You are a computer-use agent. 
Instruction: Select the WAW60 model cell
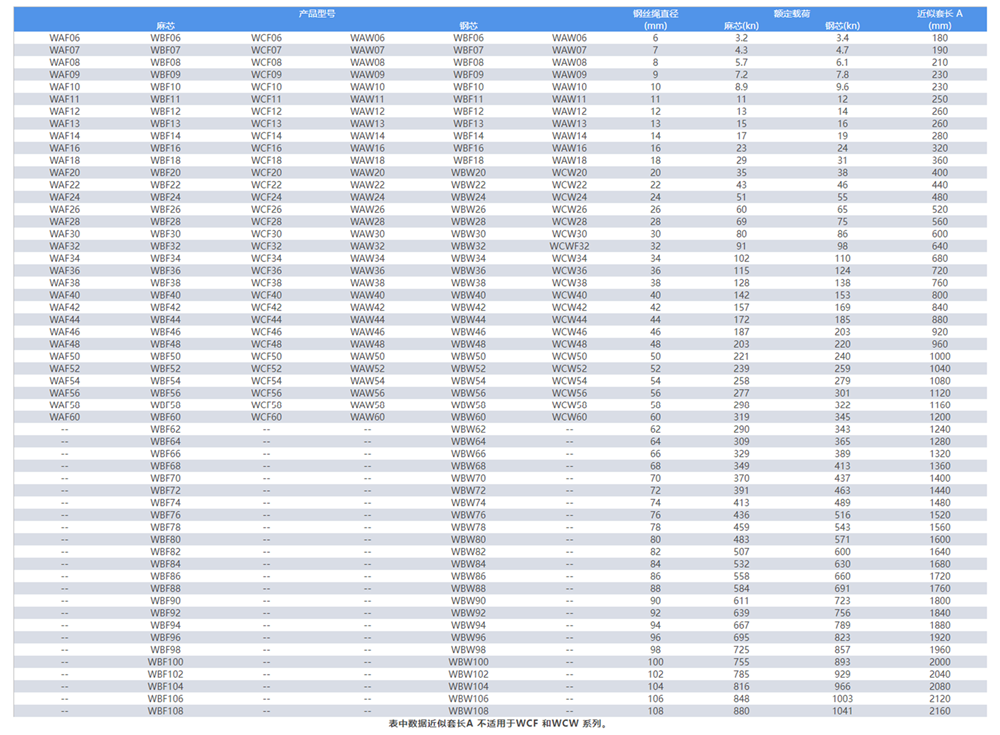point(367,417)
